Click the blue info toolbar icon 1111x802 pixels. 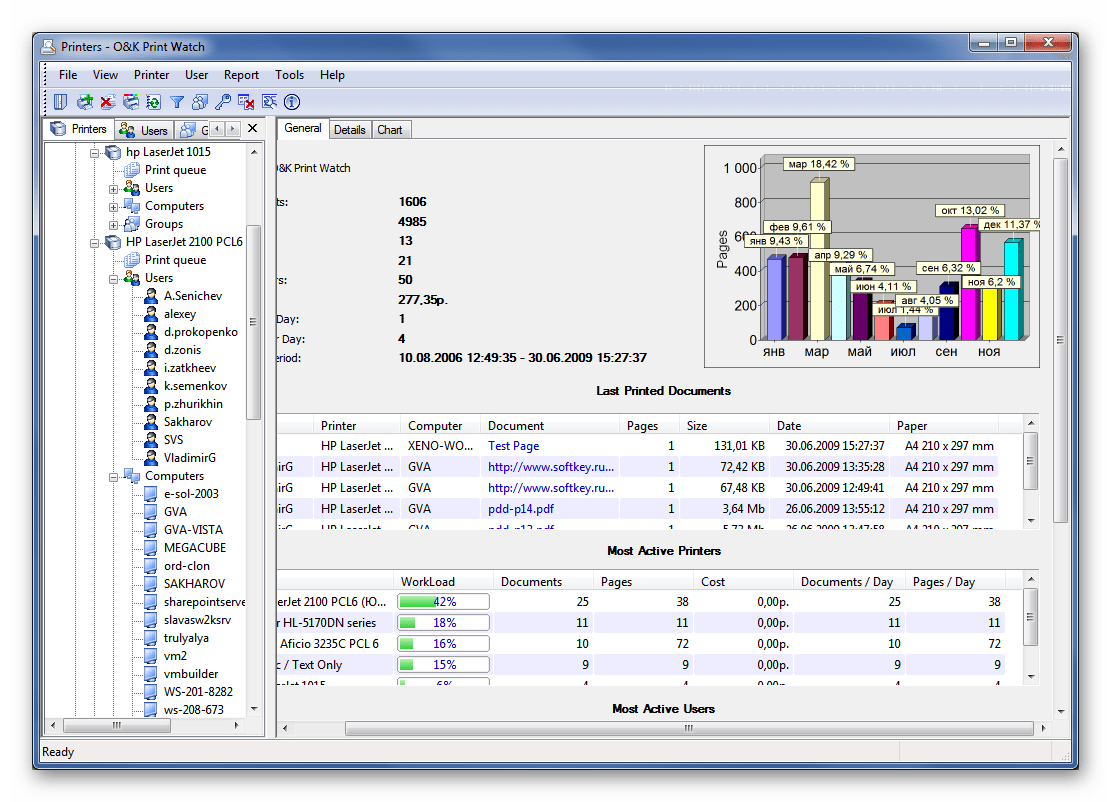pos(292,102)
